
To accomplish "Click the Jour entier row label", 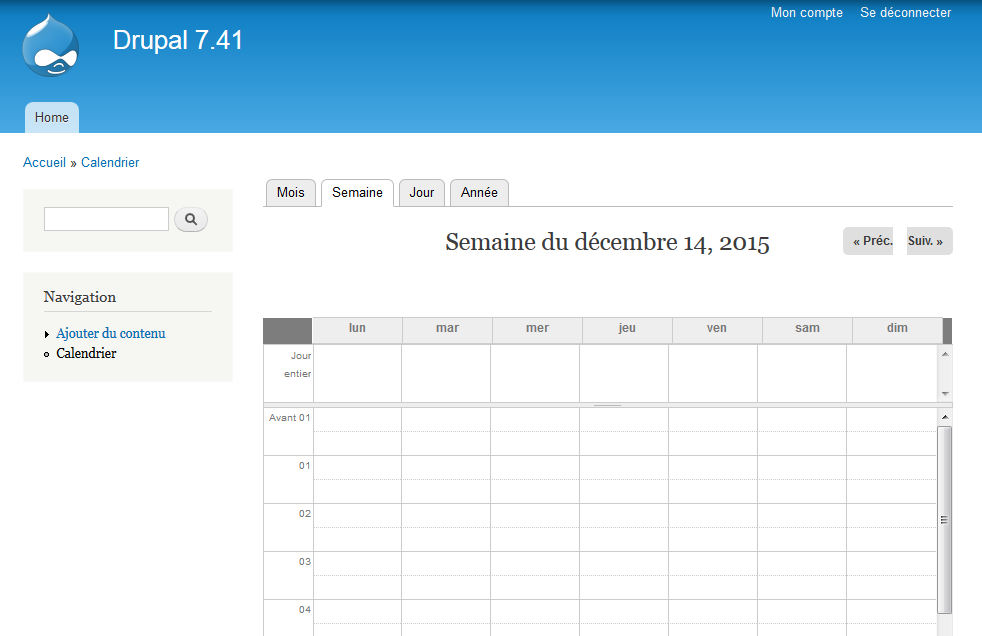I will pyautogui.click(x=297, y=364).
